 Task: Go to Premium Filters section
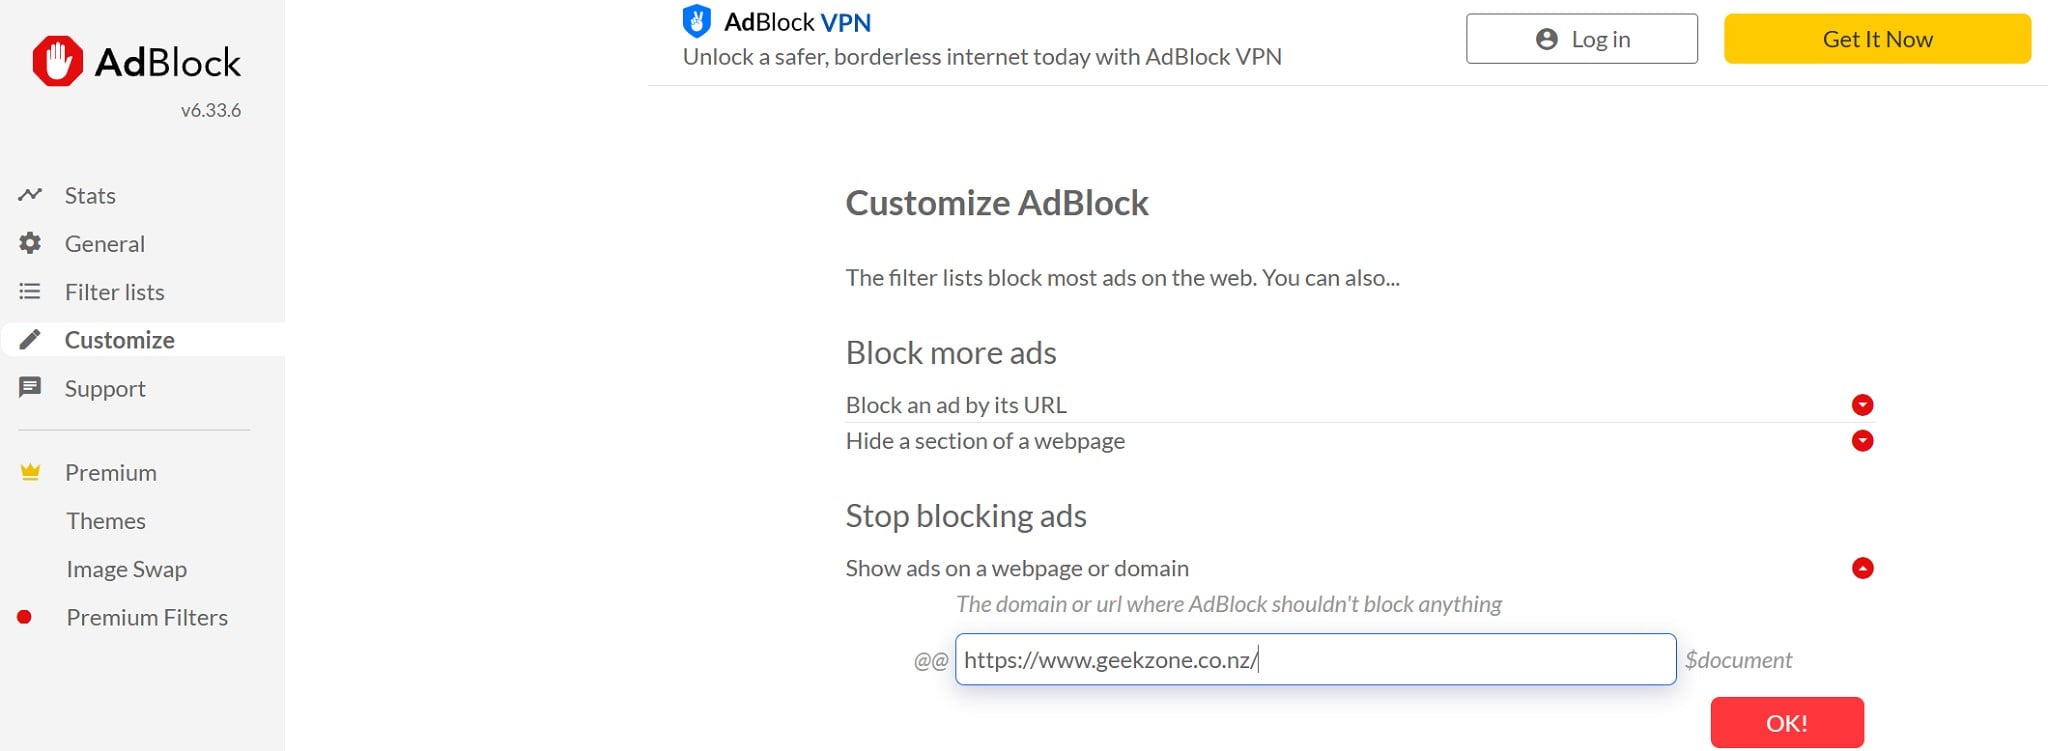pos(147,617)
